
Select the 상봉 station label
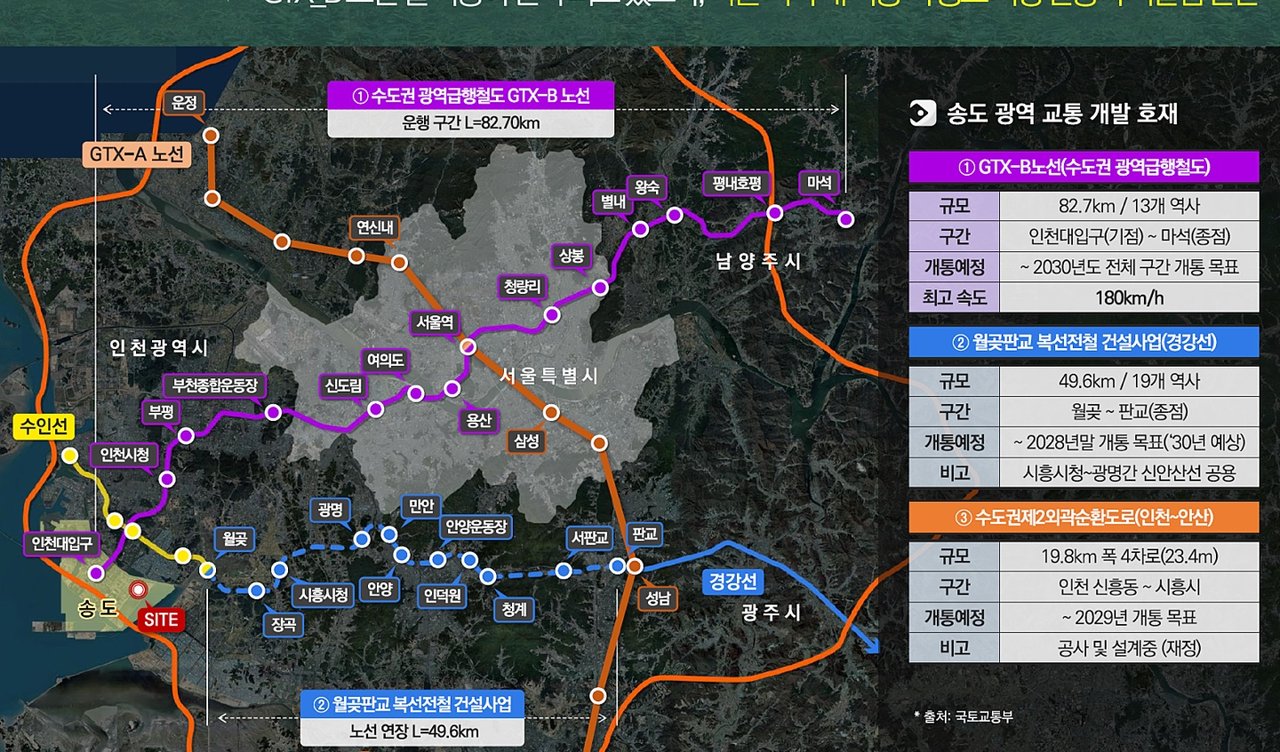[x=571, y=256]
